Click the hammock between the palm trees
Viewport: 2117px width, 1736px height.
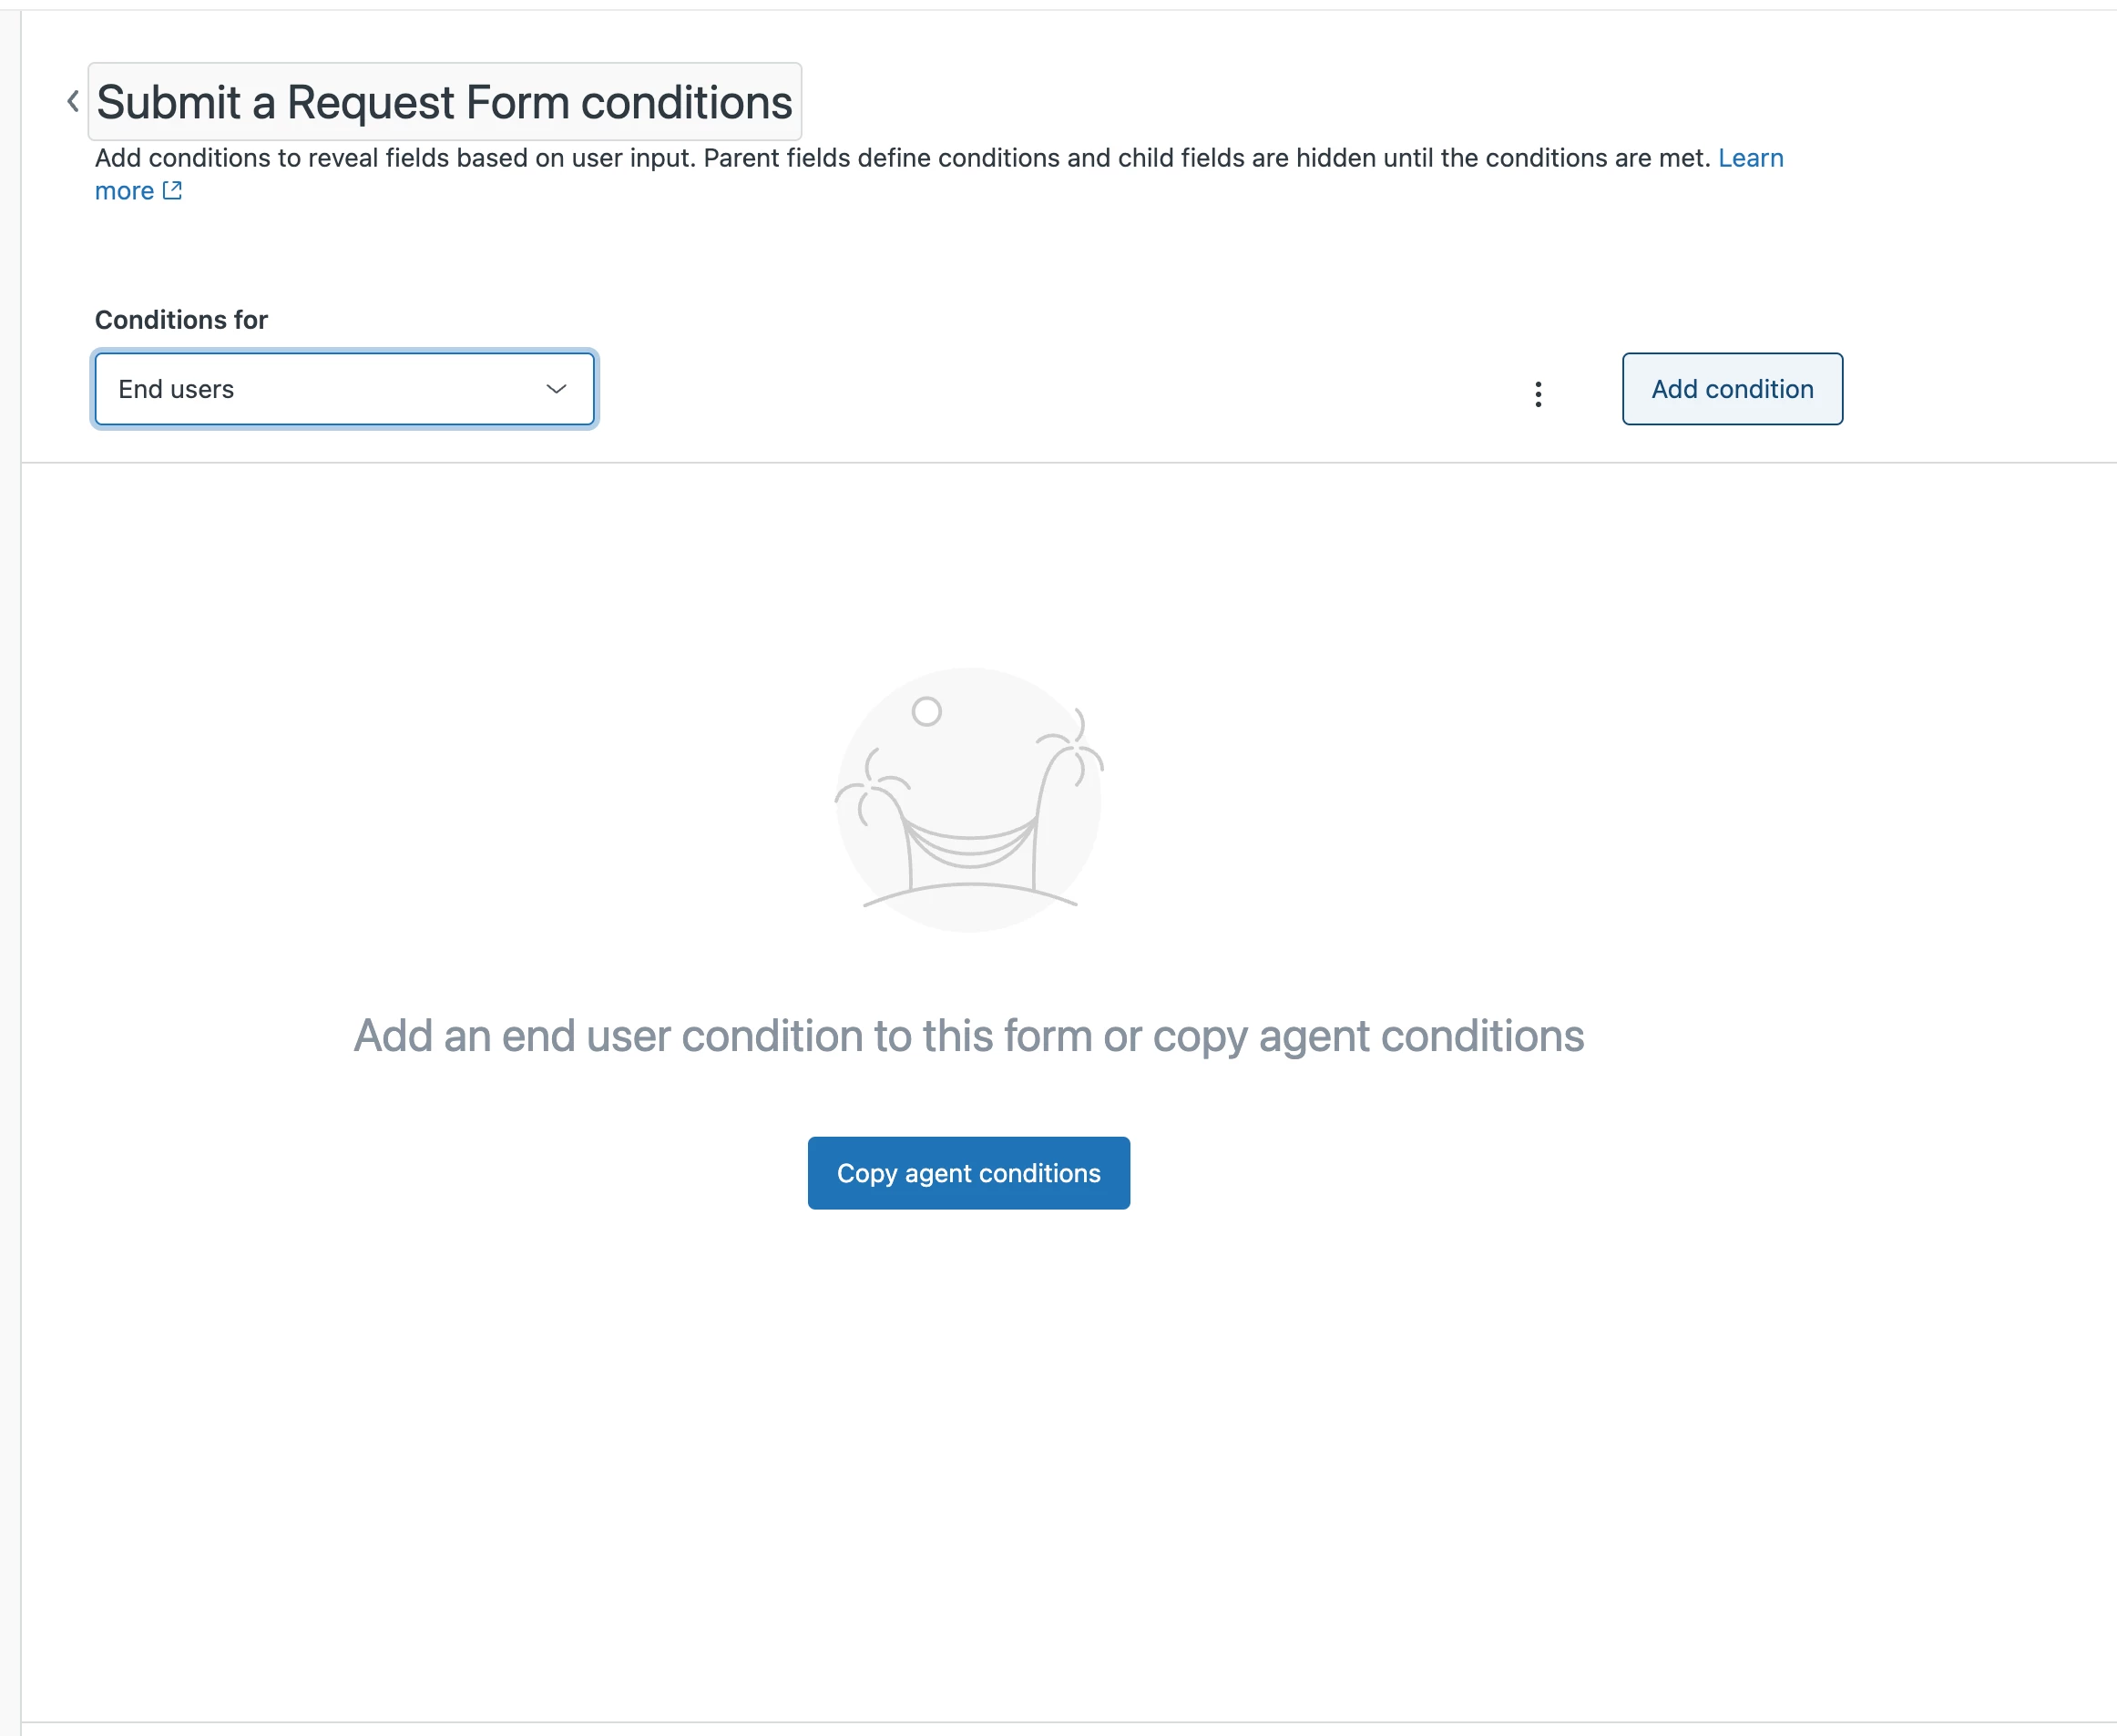click(969, 842)
